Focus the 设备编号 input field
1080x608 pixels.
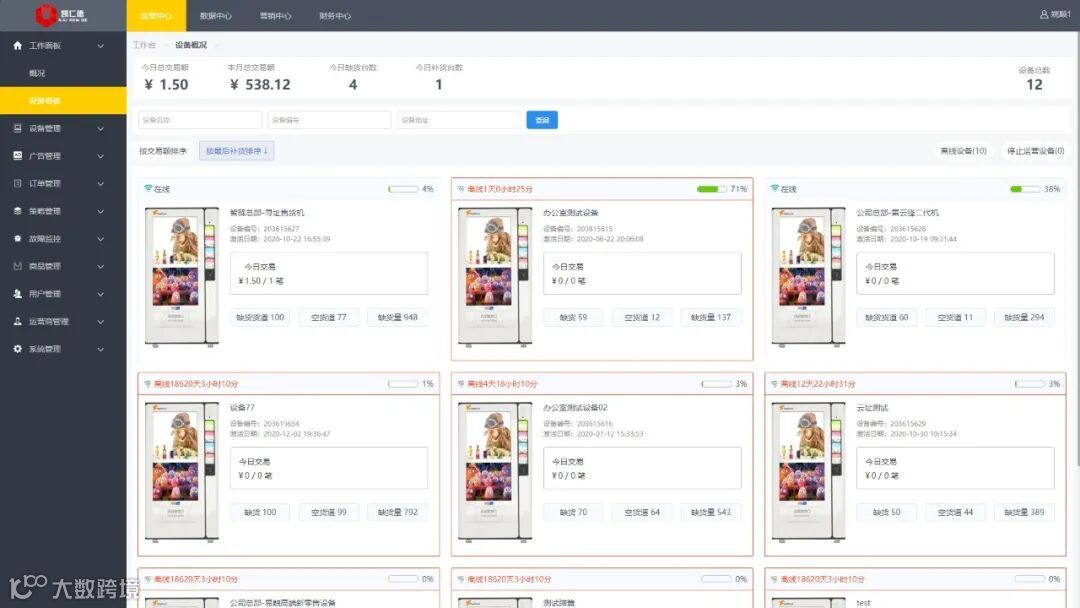pos(329,120)
